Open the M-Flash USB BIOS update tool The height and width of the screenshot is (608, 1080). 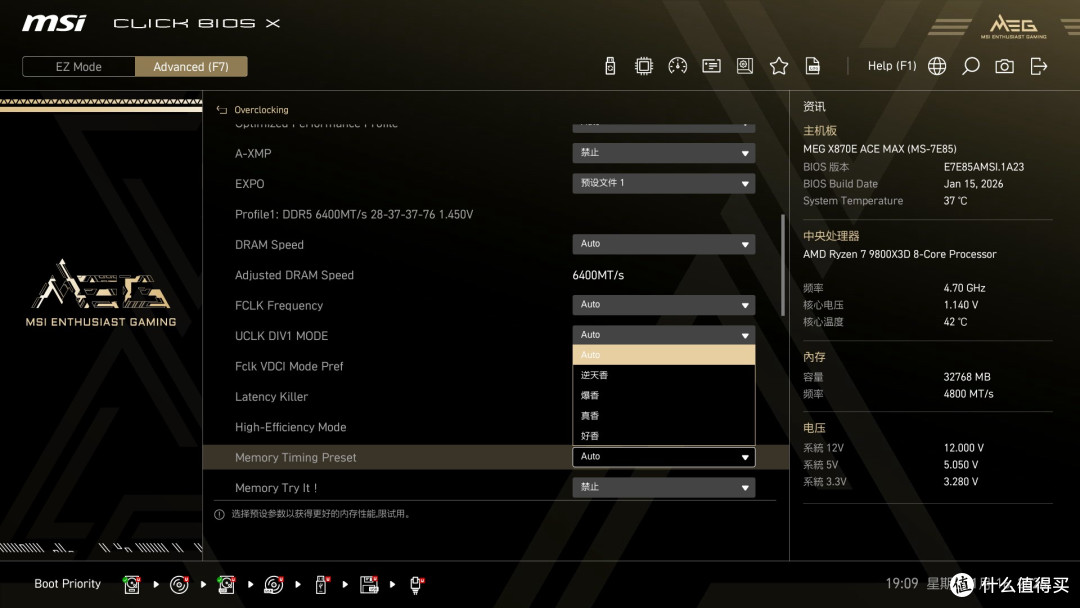click(x=610, y=66)
